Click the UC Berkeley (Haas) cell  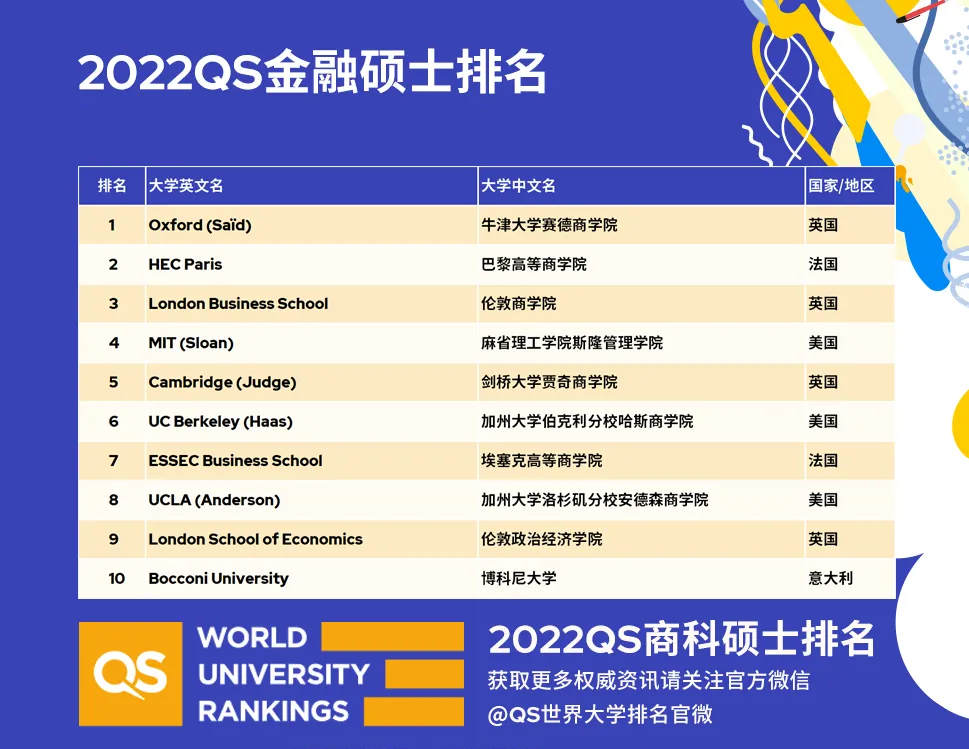pyautogui.click(x=311, y=421)
